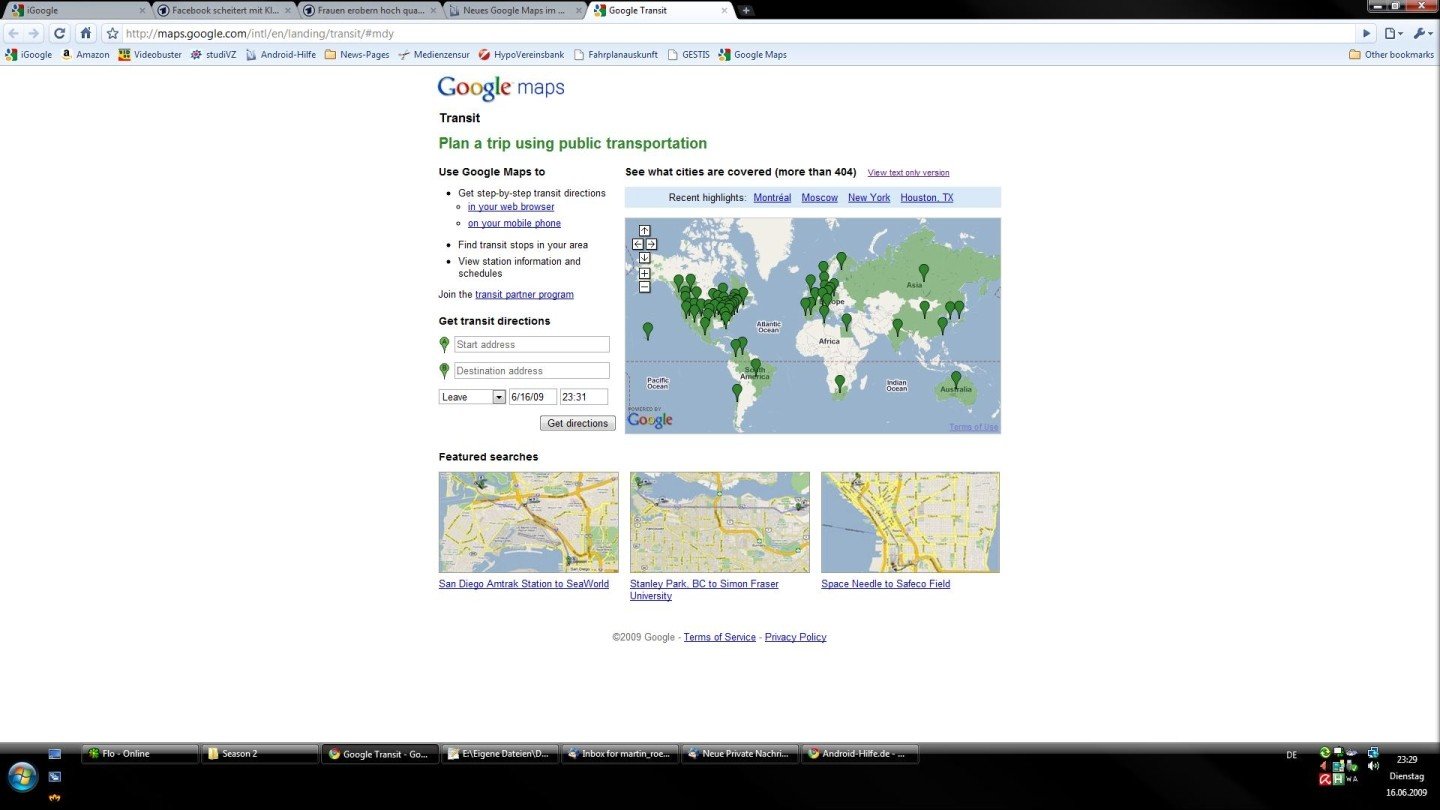The width and height of the screenshot is (1440, 810).
Task: Bookmark this page with the star icon
Action: [112, 33]
